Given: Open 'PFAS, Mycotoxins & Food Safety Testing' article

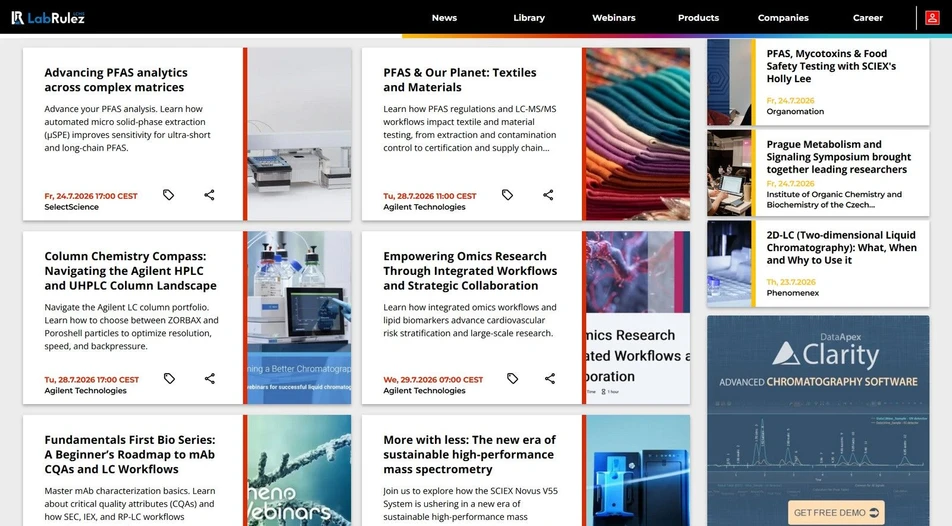Looking at the screenshot, I should (831, 66).
